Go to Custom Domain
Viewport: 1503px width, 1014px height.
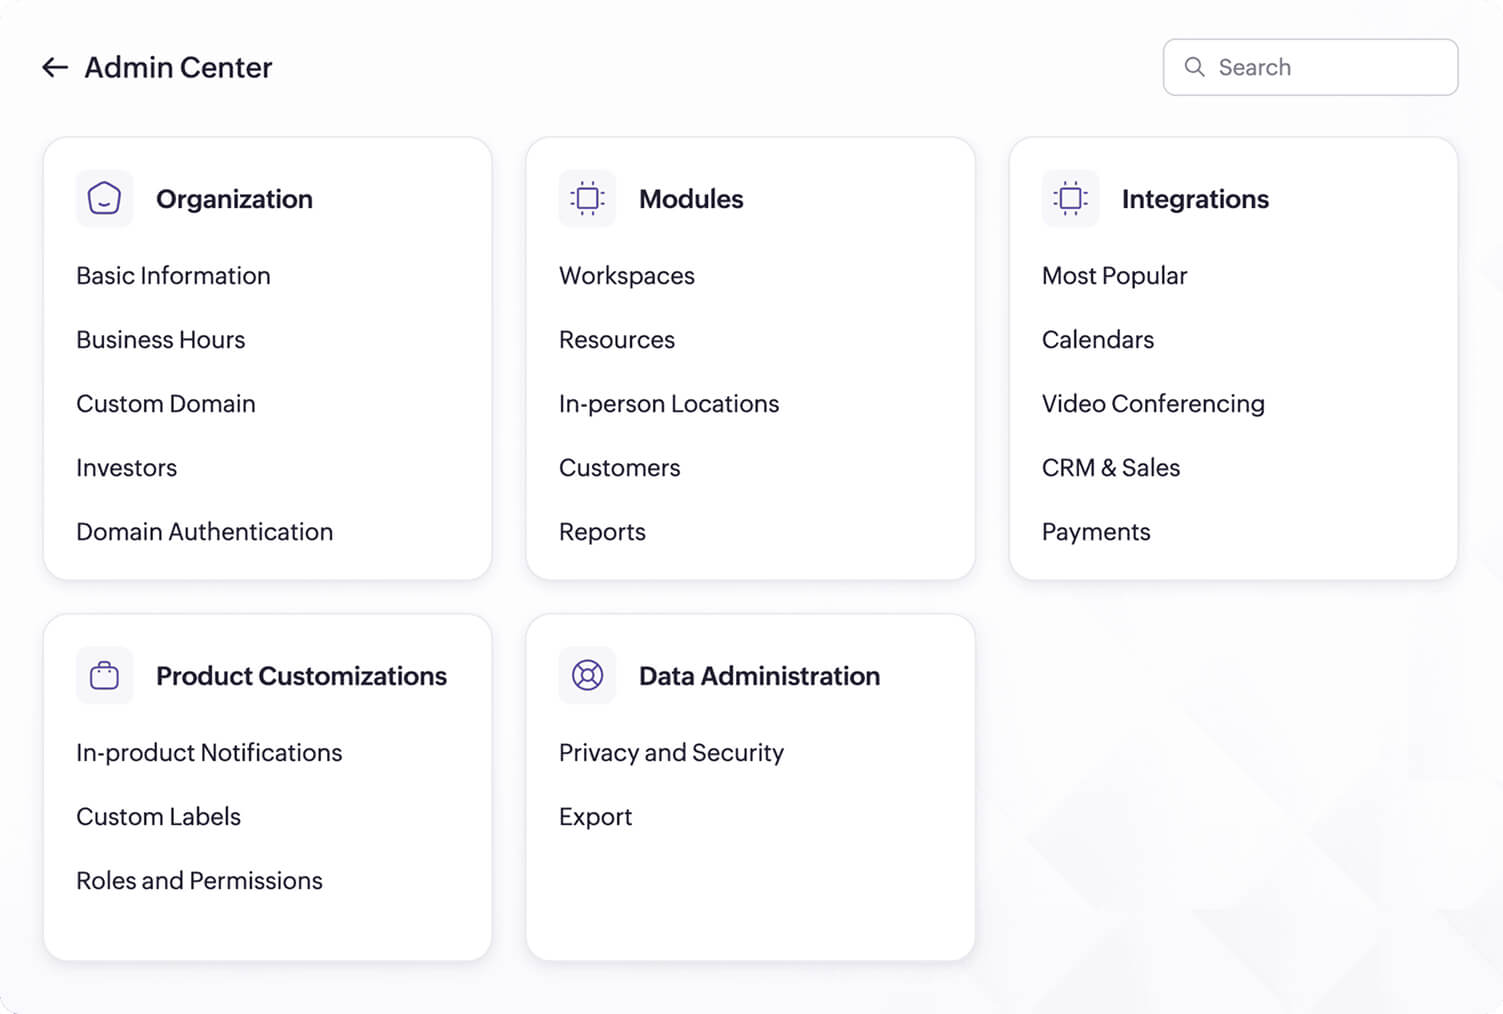click(x=166, y=403)
